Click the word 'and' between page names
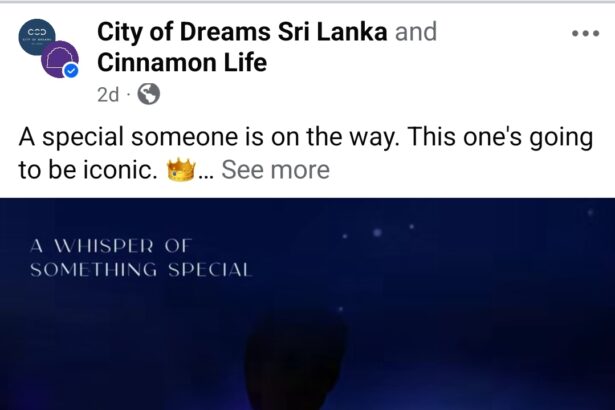The width and height of the screenshot is (615, 410). 416,32
